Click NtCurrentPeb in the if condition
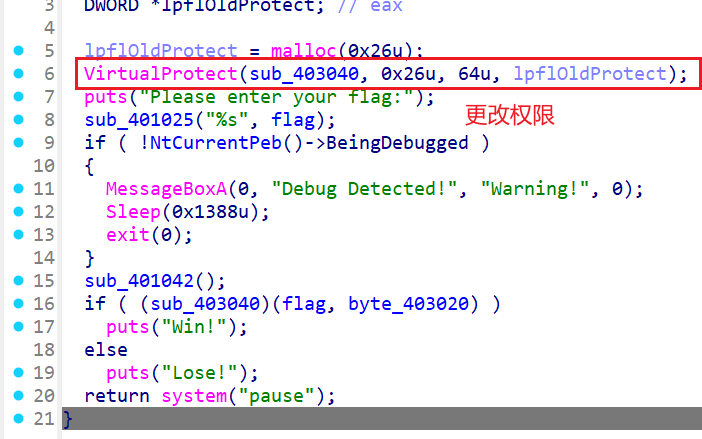Image resolution: width=702 pixels, height=439 pixels. (x=215, y=143)
